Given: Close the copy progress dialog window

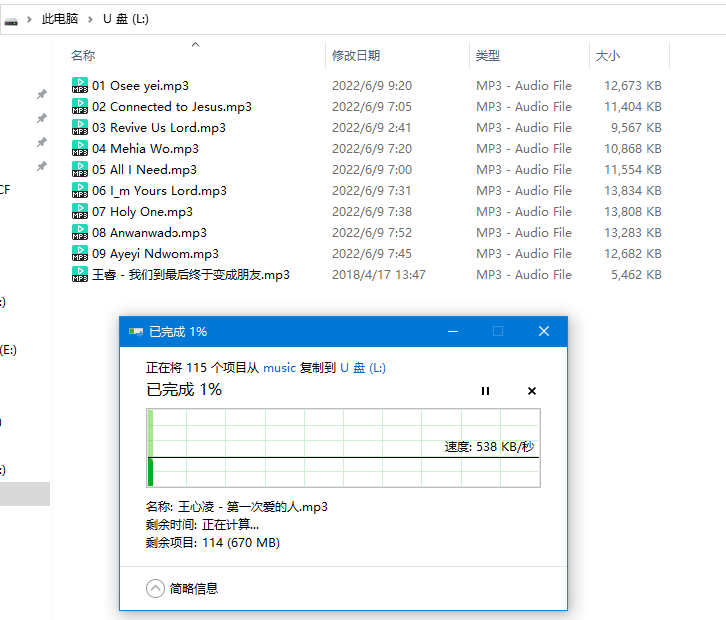Looking at the screenshot, I should 544,332.
